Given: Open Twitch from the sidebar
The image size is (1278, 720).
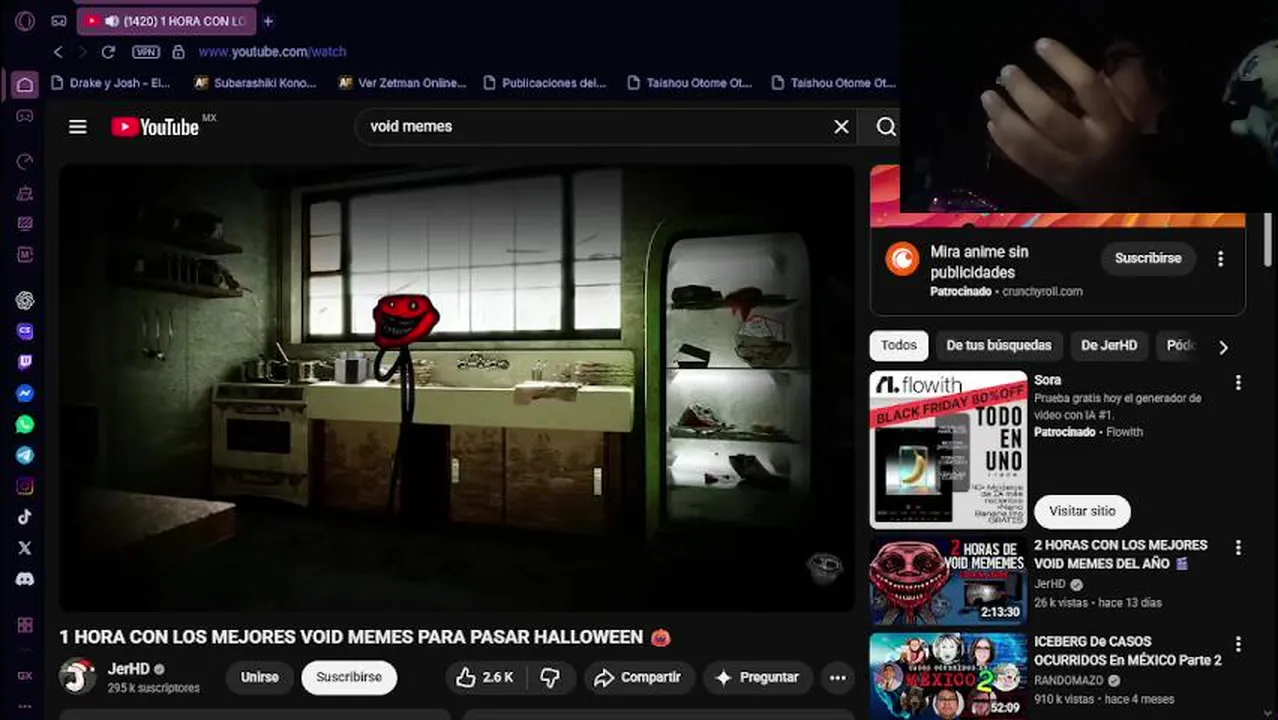Looking at the screenshot, I should (x=25, y=362).
